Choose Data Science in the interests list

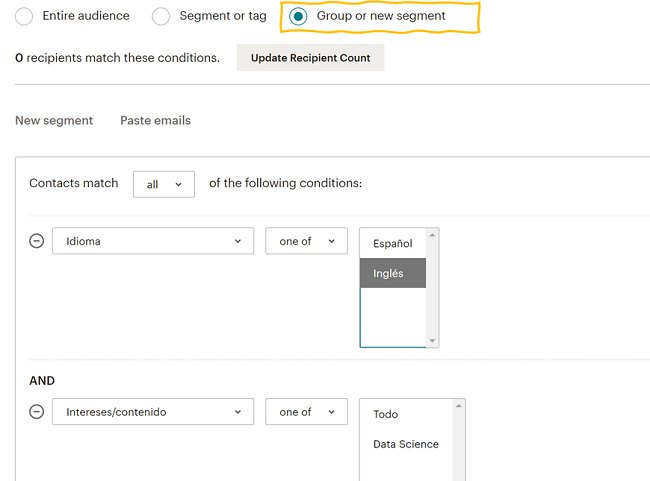coord(406,444)
